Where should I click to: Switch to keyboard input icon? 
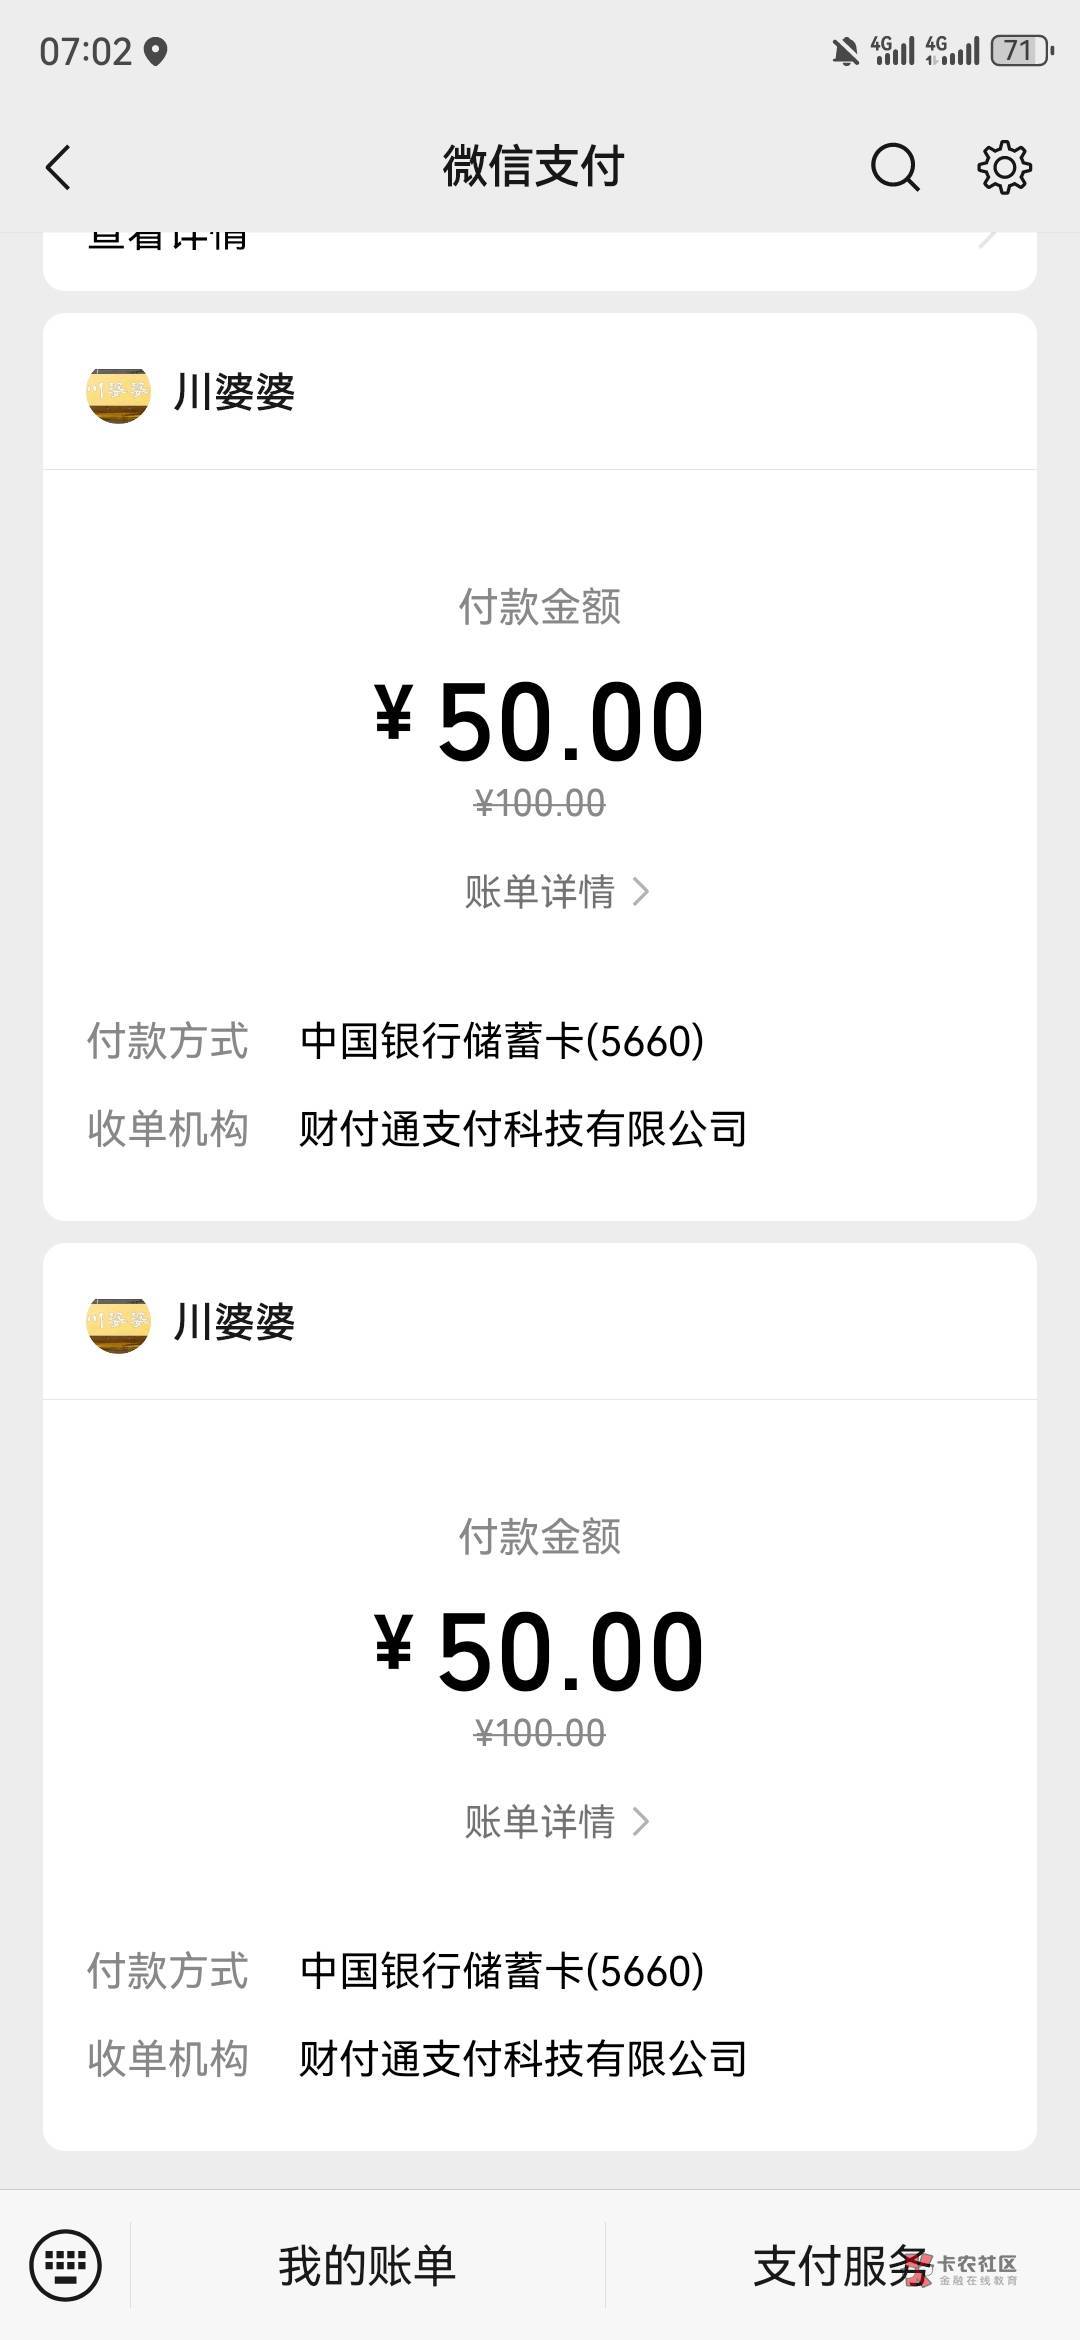point(66,2265)
